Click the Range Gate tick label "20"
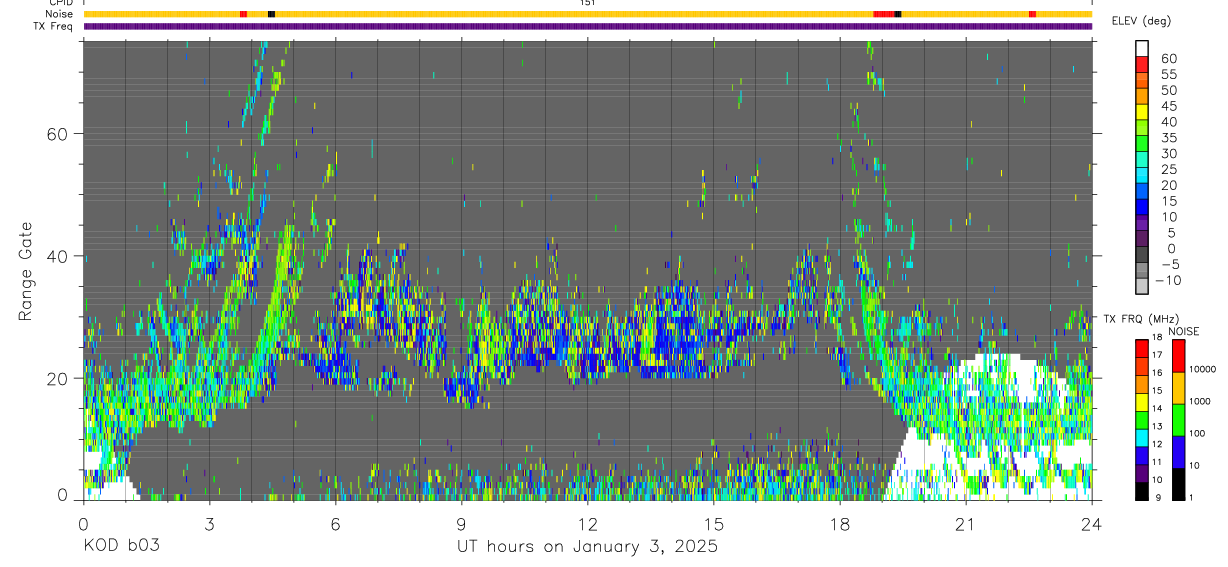The image size is (1228, 567). (60, 378)
